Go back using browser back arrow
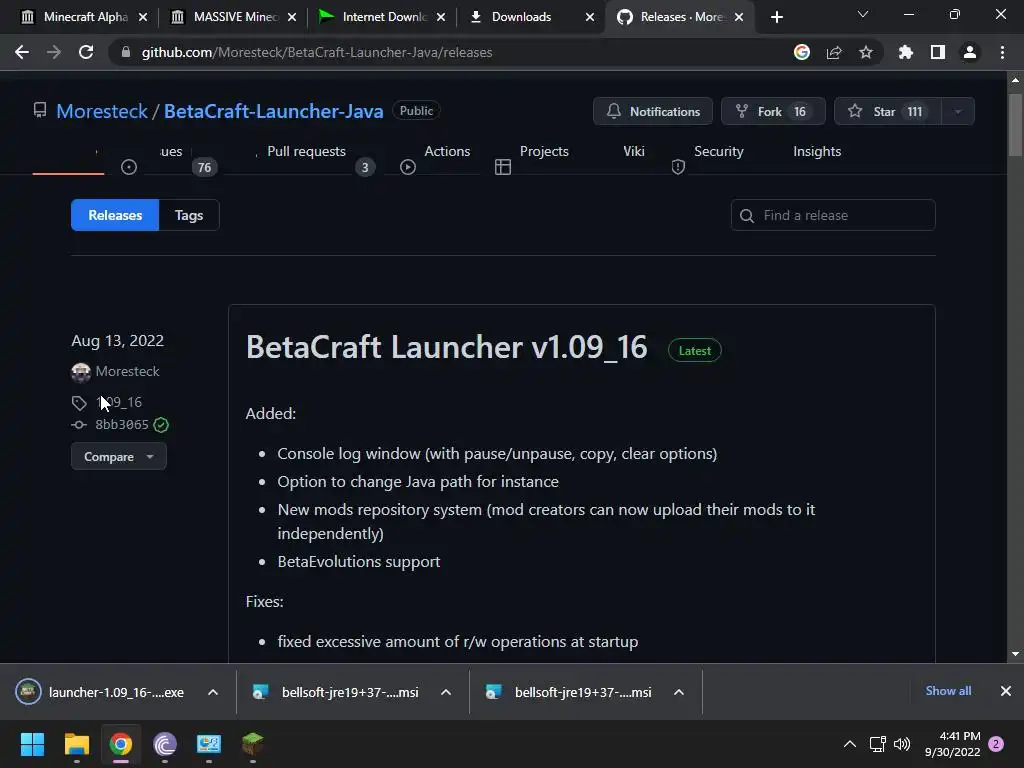The height and width of the screenshot is (768, 1024). (22, 52)
